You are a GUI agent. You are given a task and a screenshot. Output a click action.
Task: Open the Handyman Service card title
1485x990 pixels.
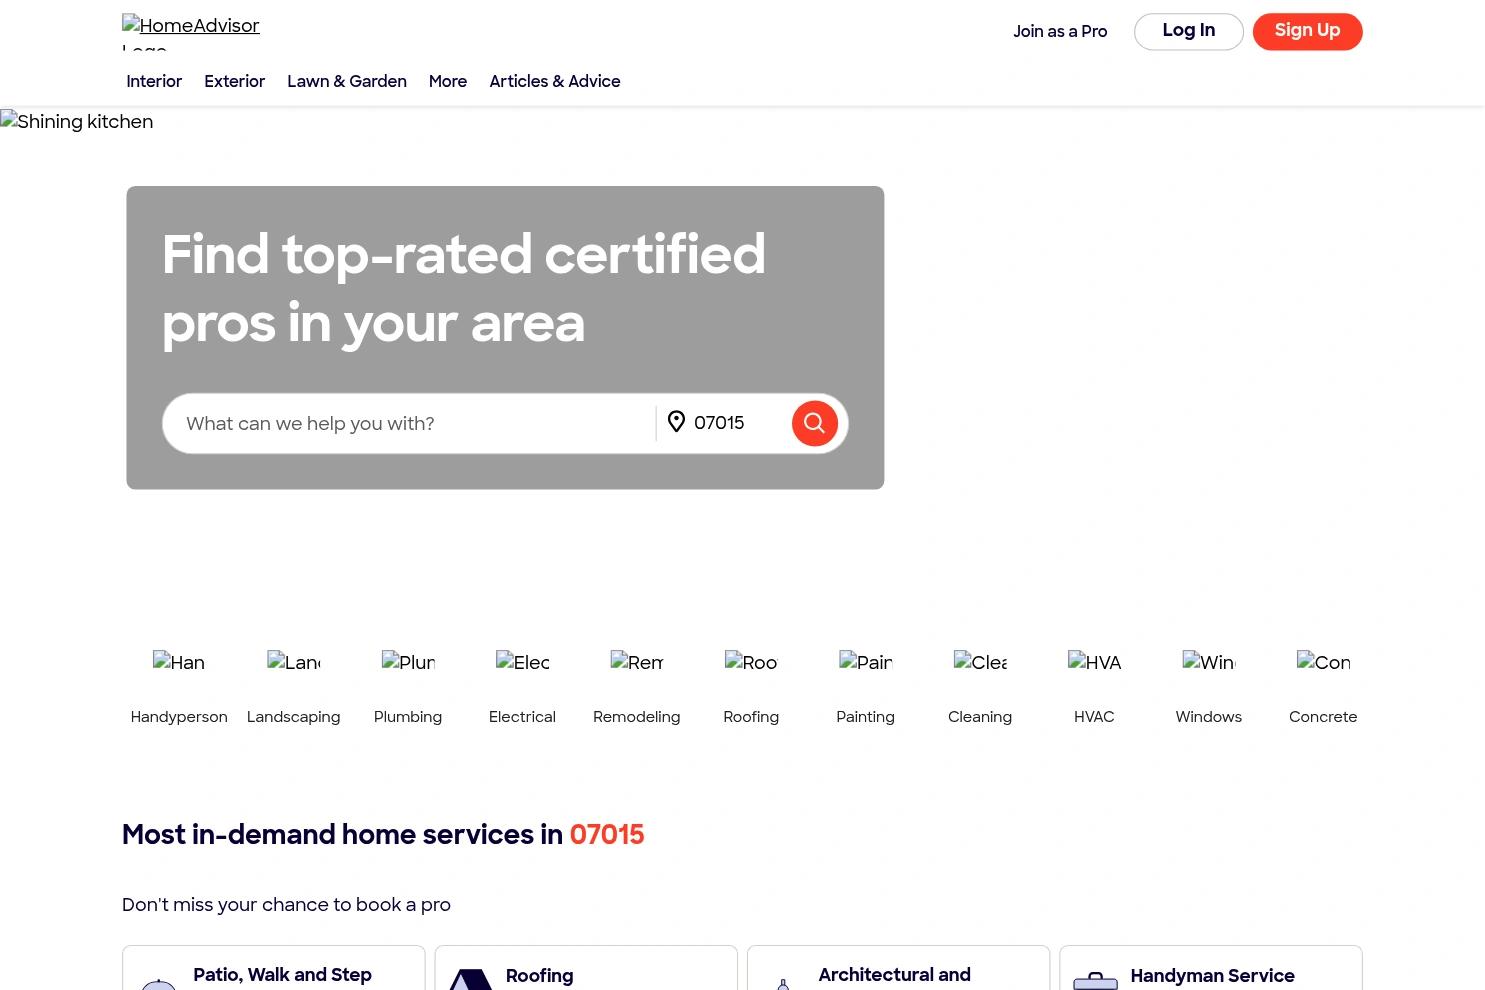(x=1212, y=976)
